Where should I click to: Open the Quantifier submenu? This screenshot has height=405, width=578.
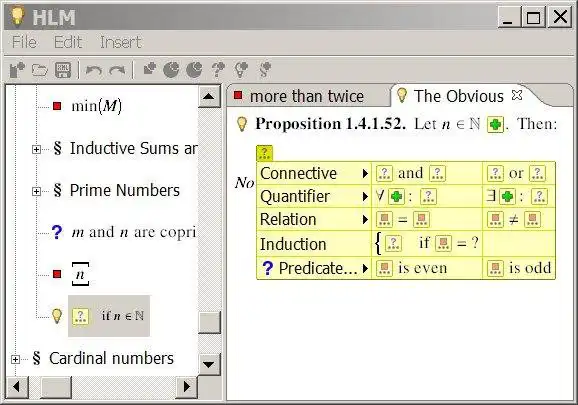click(x=314, y=196)
